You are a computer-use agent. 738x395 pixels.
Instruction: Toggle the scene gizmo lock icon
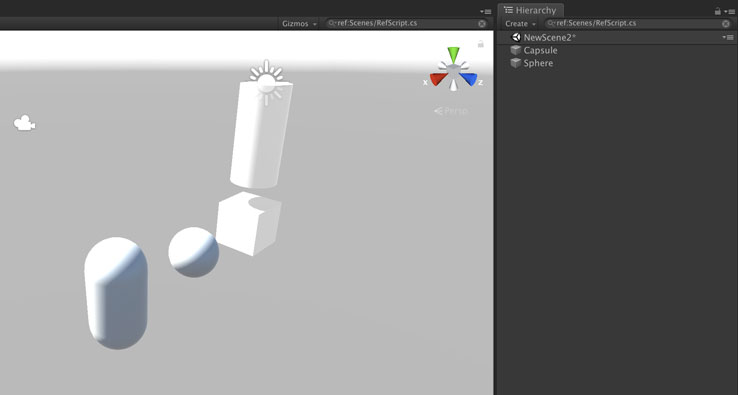coord(481,44)
